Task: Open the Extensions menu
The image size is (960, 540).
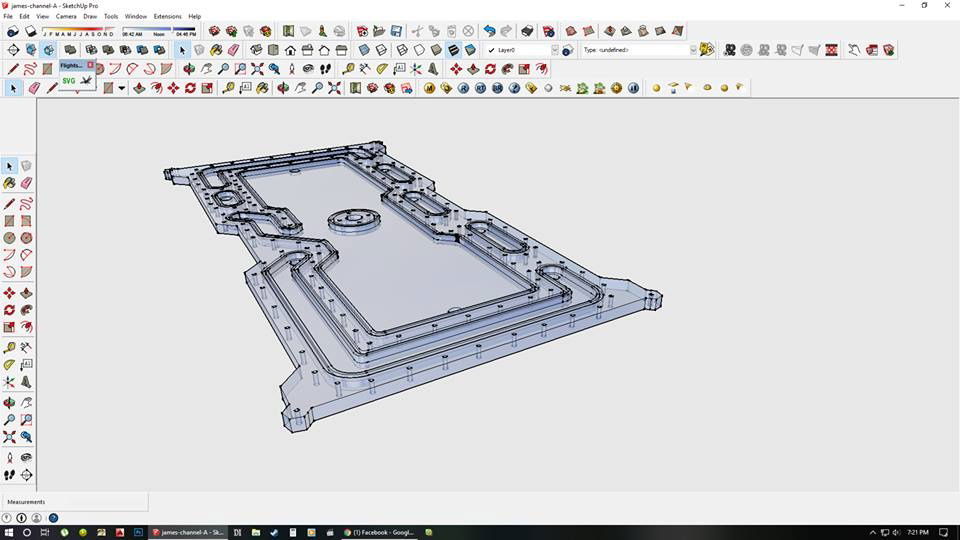Action: click(167, 17)
